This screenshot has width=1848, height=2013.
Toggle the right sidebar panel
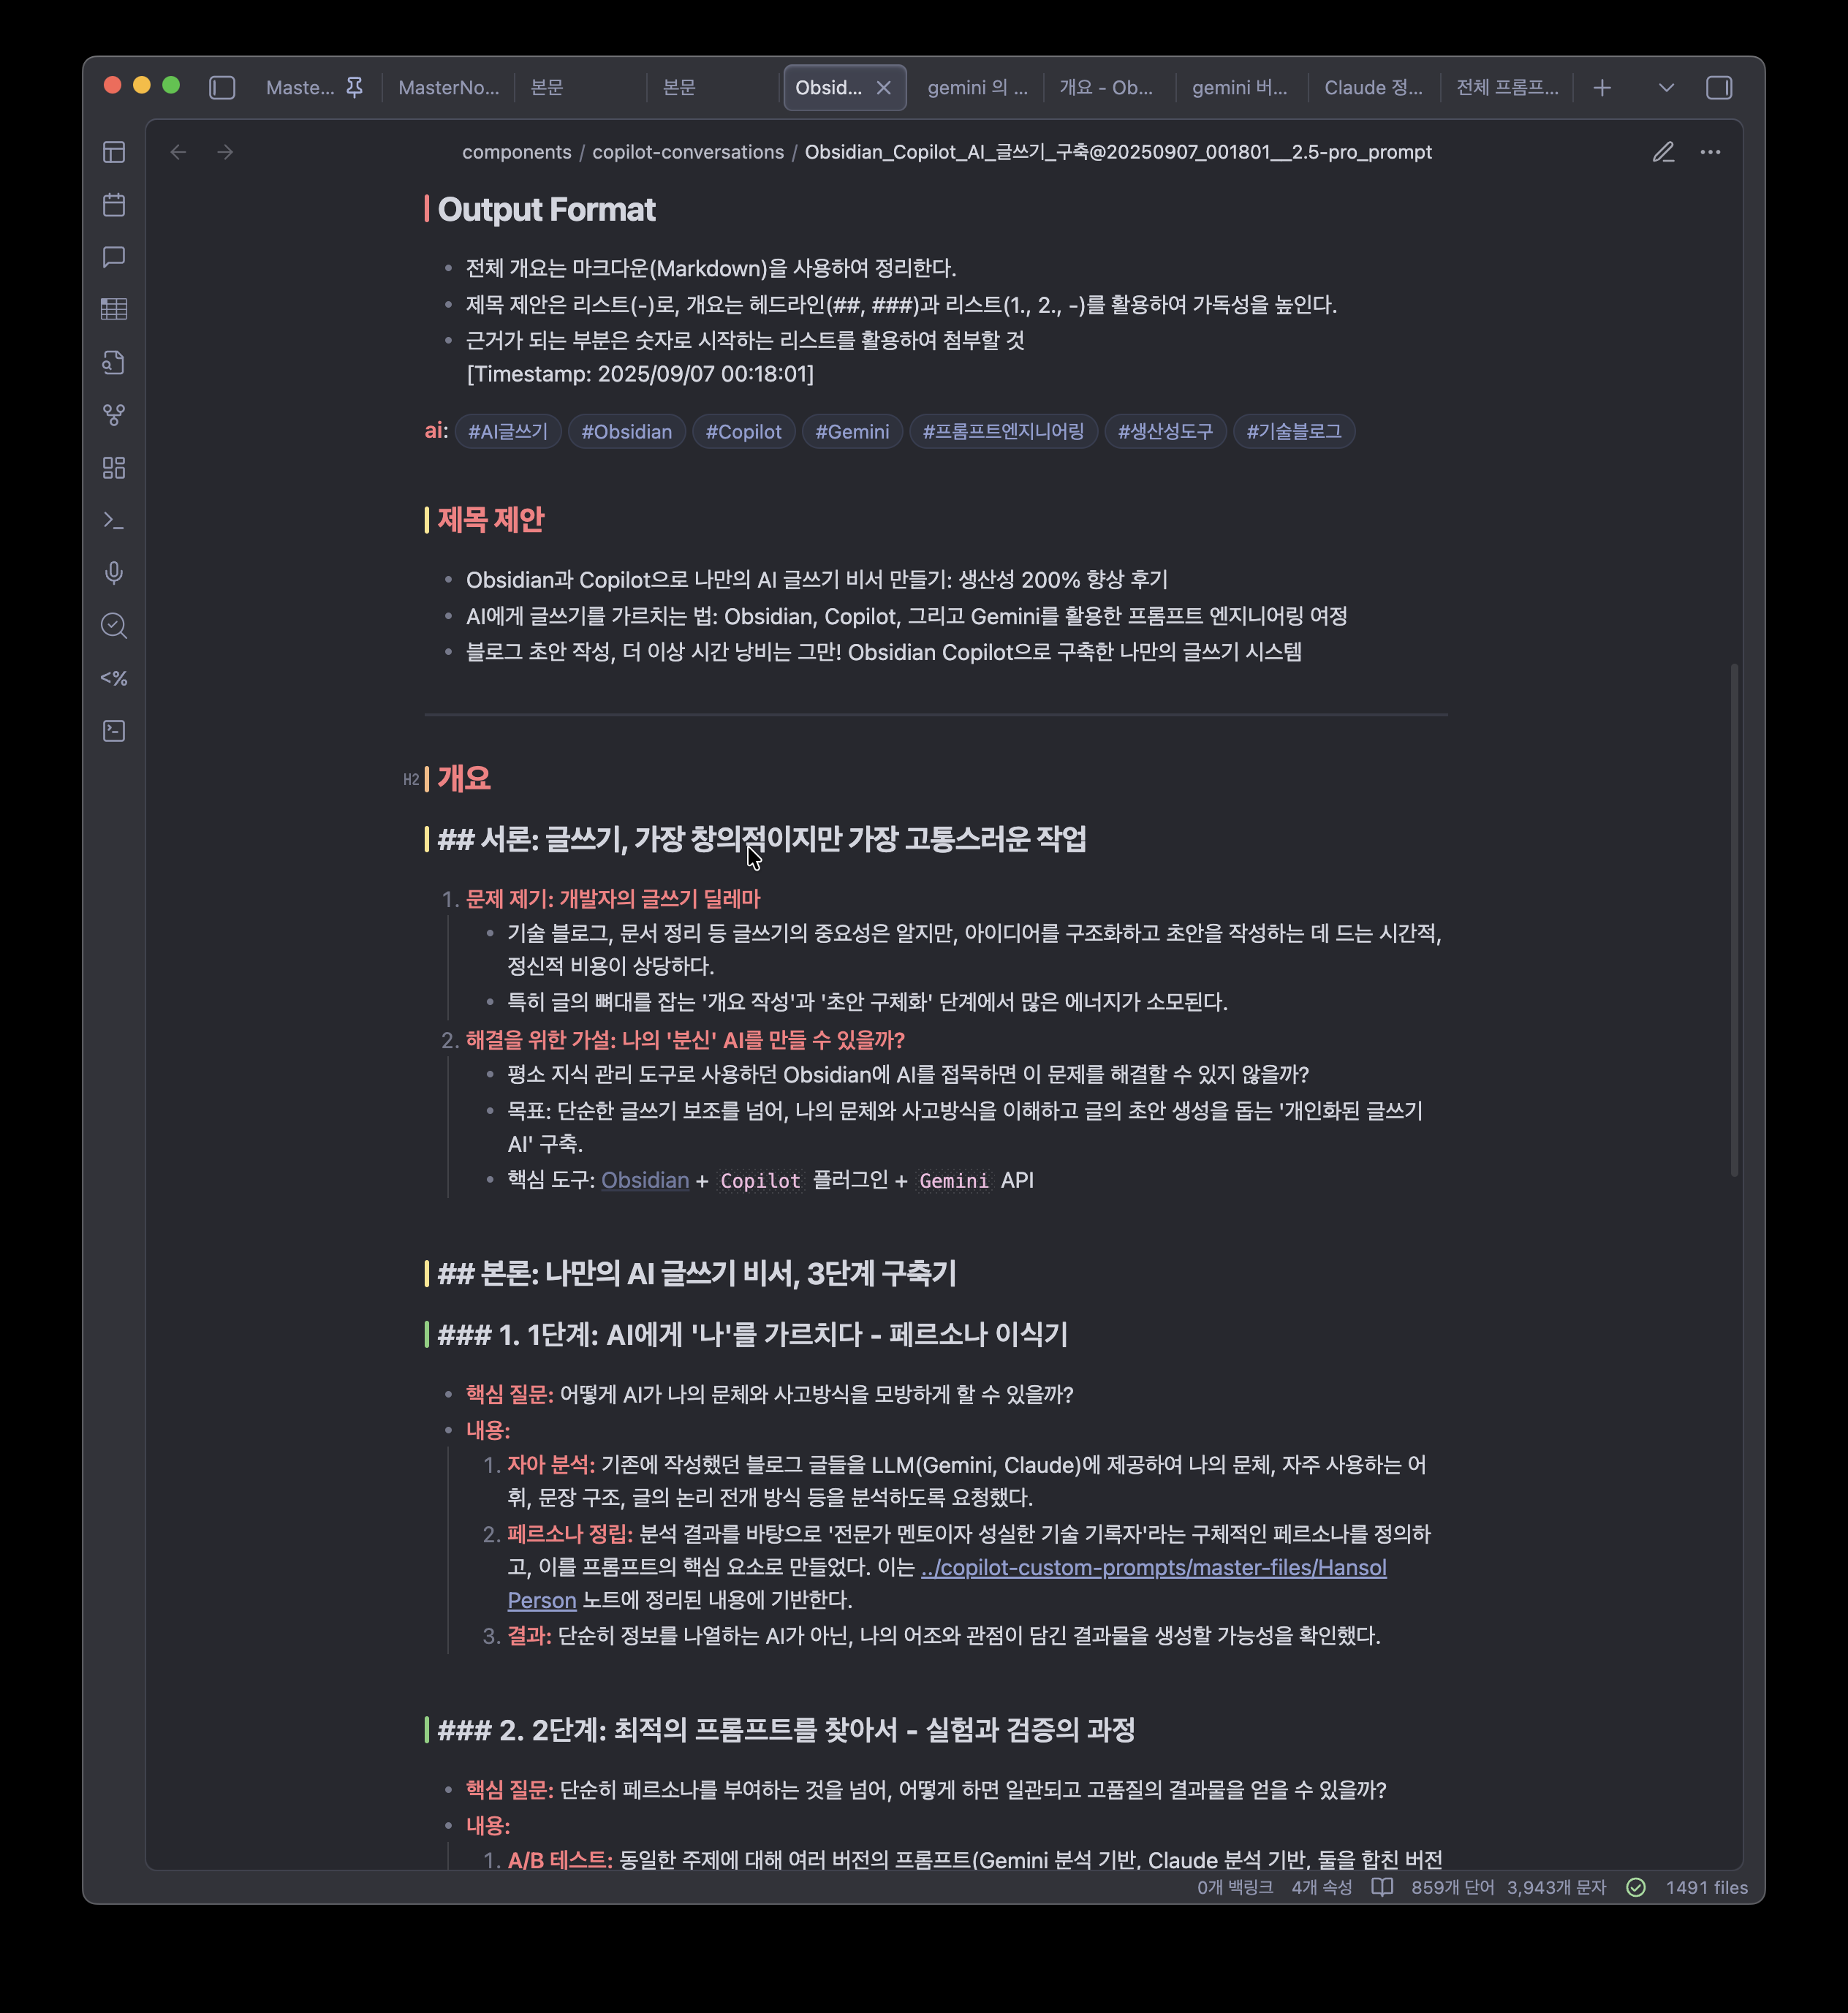coord(1718,88)
